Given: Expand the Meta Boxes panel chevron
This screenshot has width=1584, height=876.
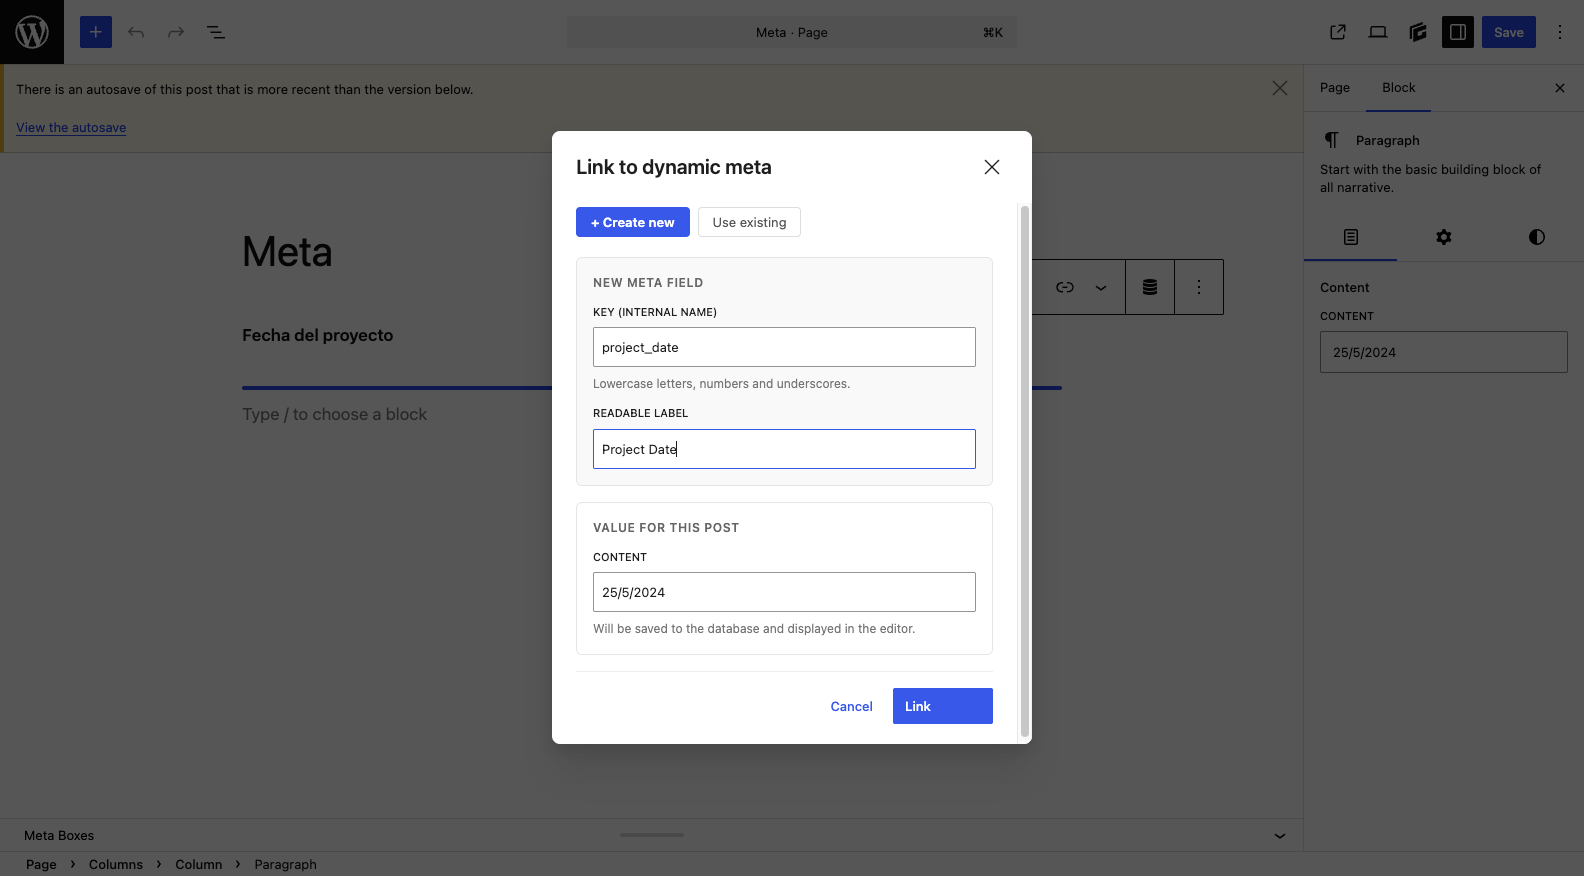Looking at the screenshot, I should [x=1280, y=836].
